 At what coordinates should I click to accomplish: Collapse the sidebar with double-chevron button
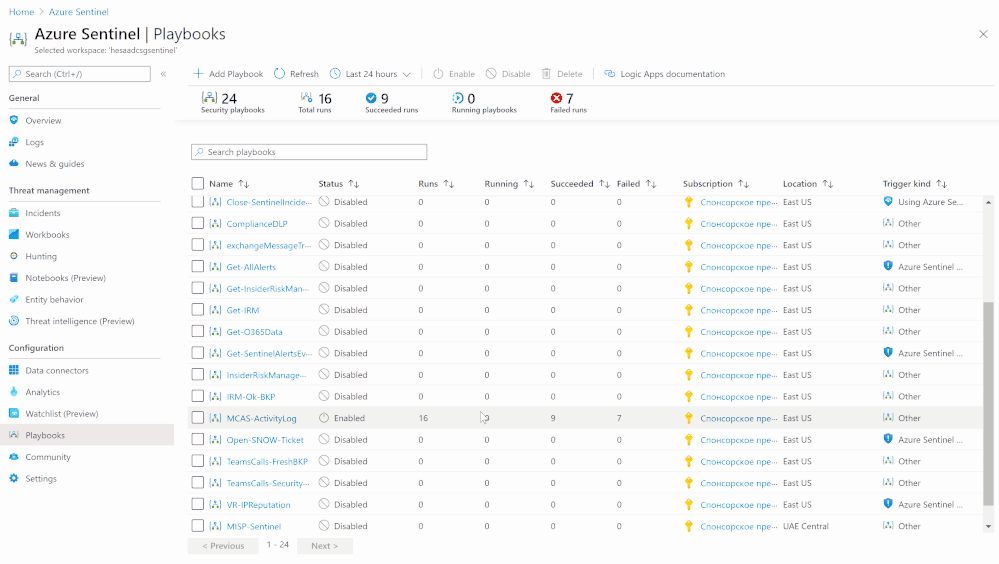pos(163,74)
